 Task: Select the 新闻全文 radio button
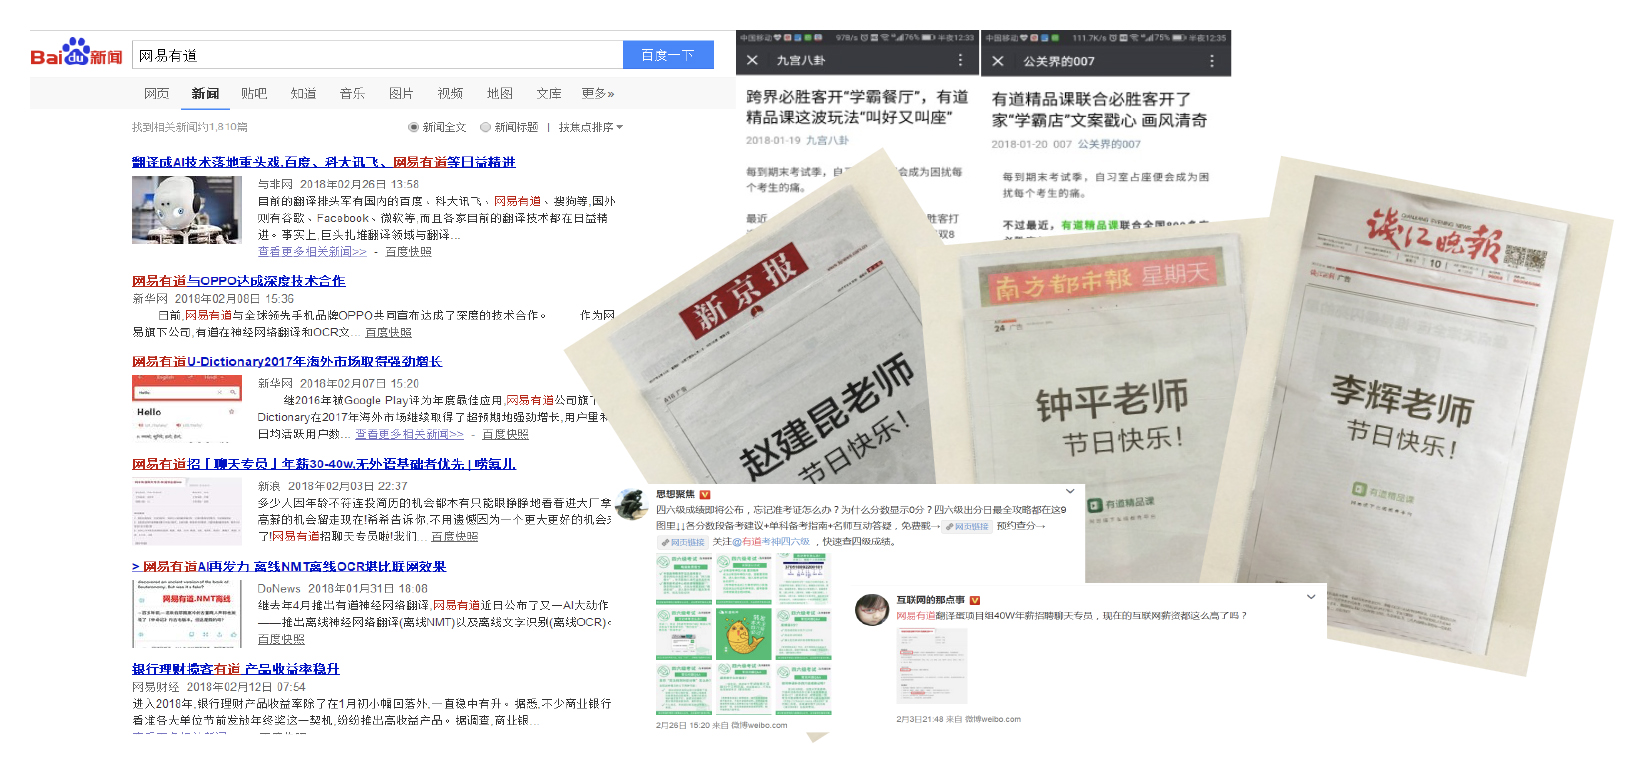coord(413,127)
